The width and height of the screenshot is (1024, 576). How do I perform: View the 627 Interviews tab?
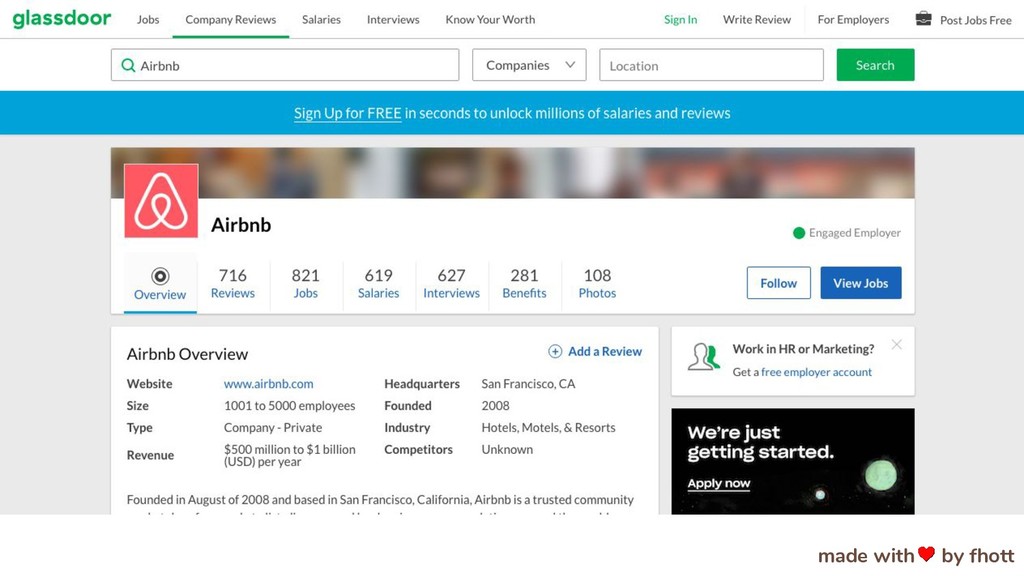(451, 283)
